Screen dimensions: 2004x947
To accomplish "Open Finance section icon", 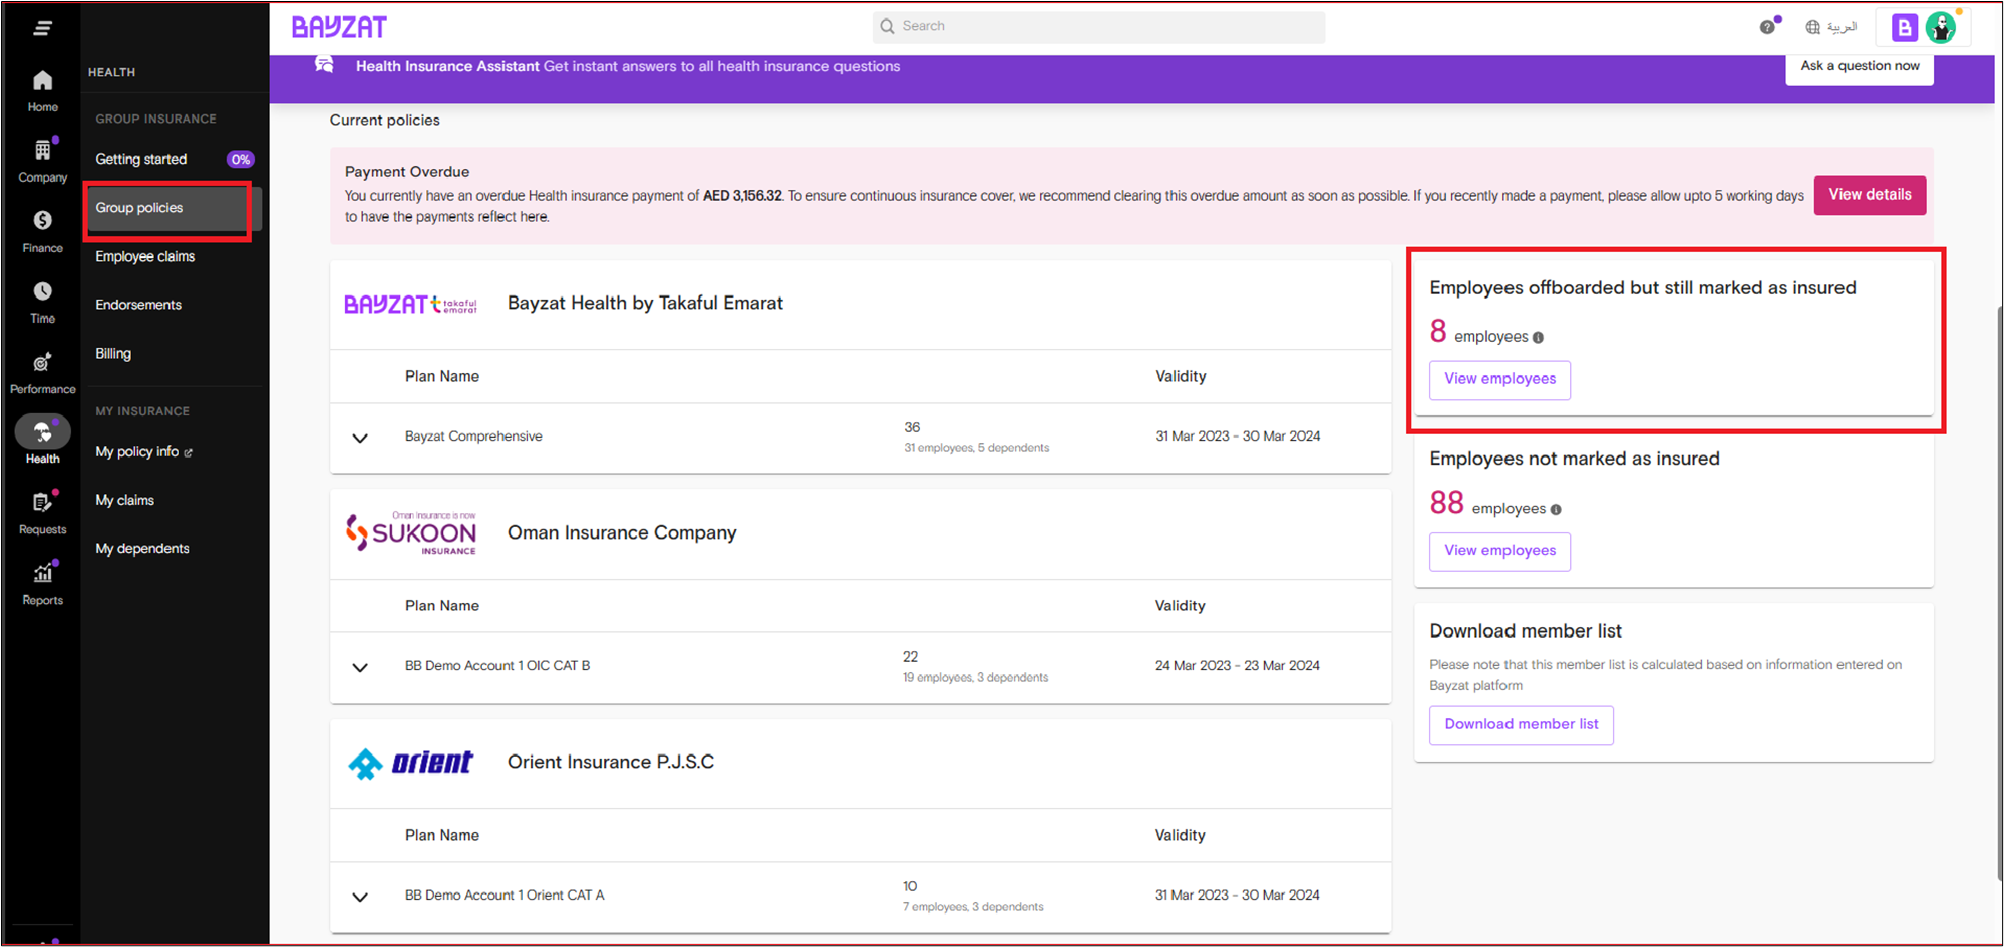I will point(42,231).
